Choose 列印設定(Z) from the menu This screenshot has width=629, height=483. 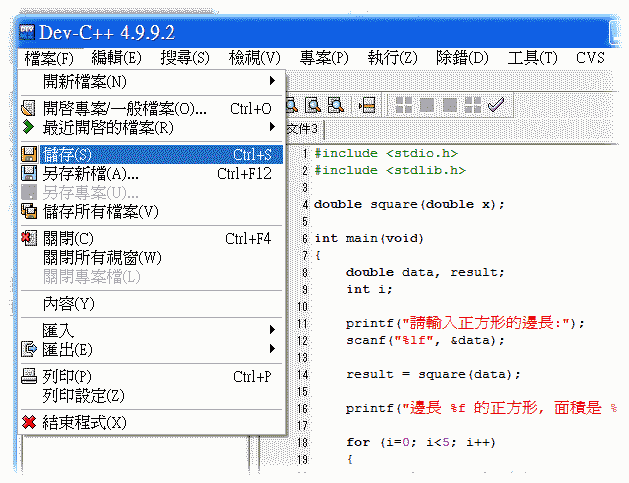point(152,396)
